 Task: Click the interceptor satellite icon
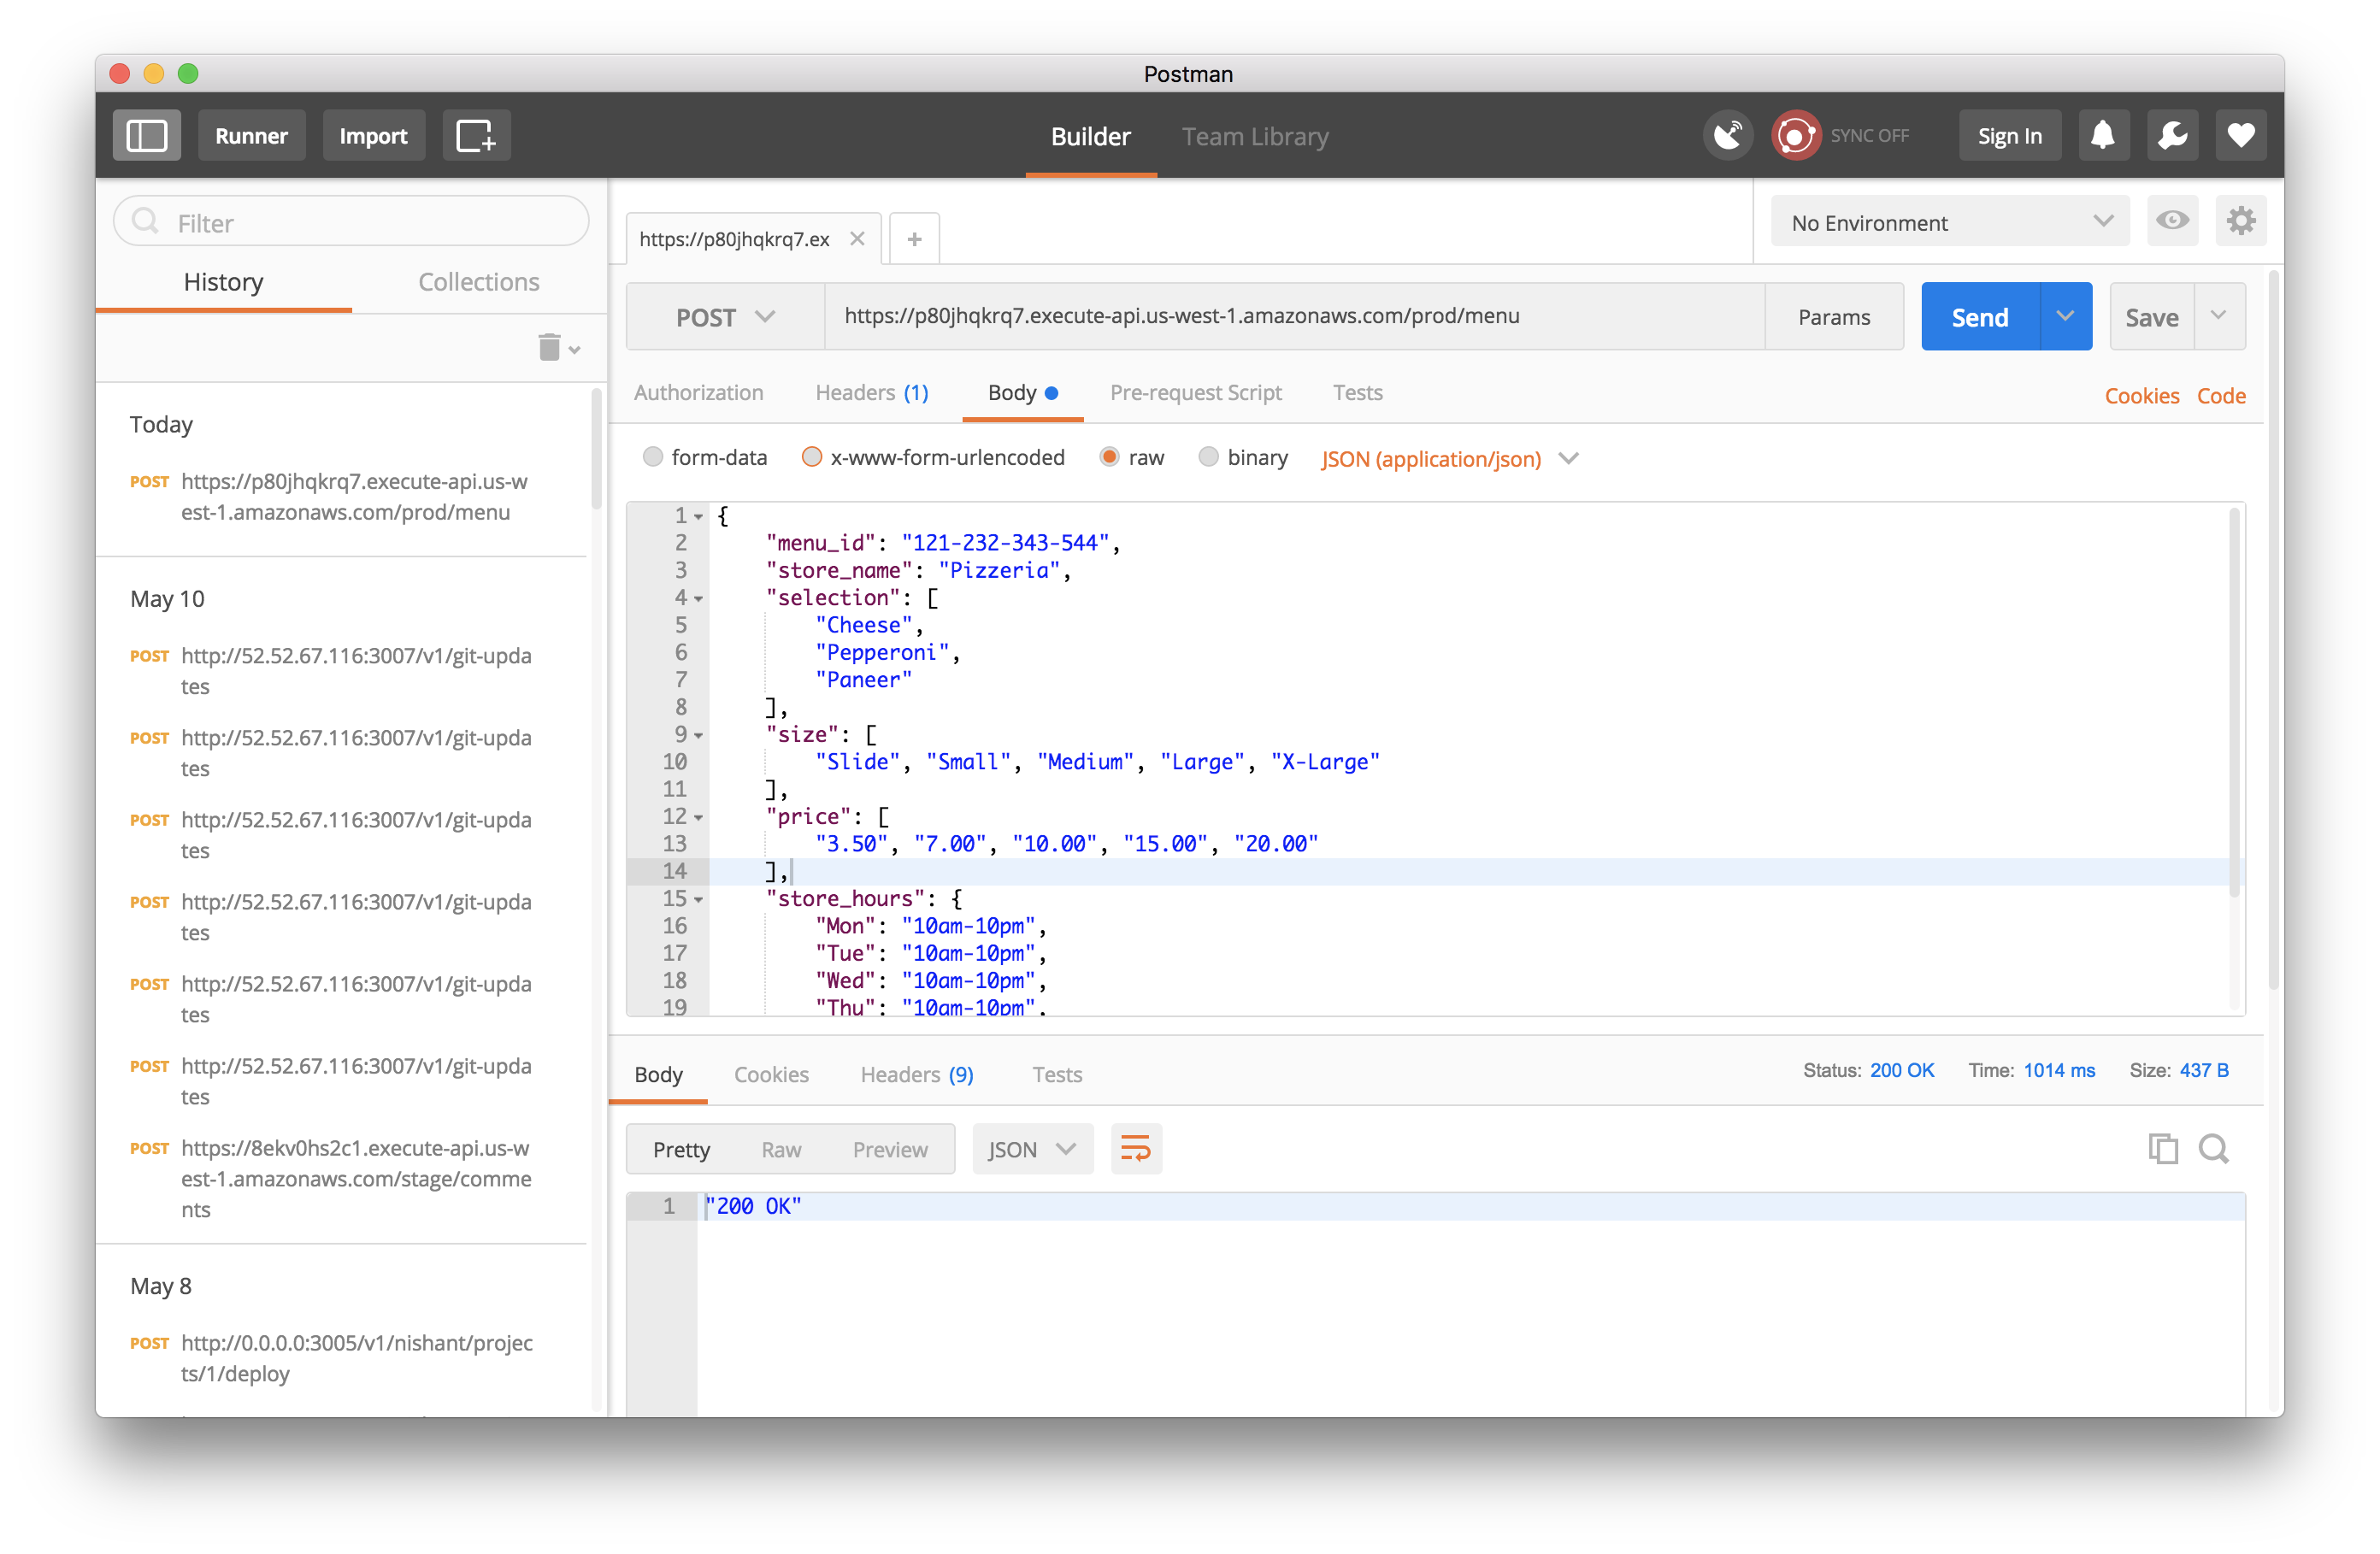pyautogui.click(x=1728, y=135)
